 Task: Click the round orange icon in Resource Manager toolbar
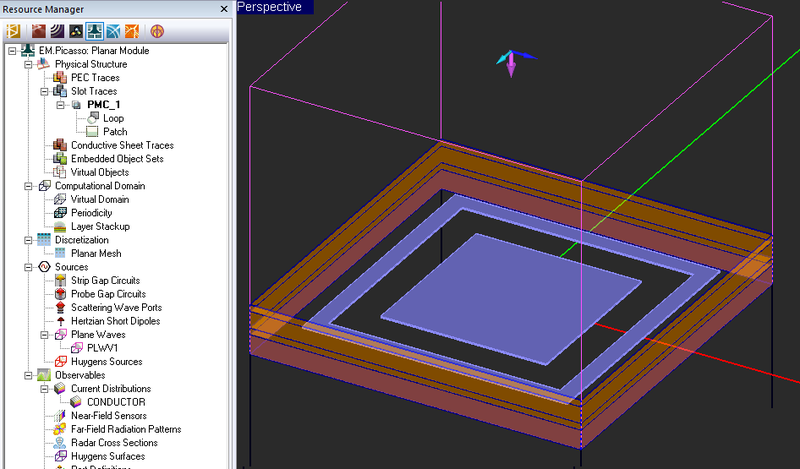pyautogui.click(x=157, y=30)
